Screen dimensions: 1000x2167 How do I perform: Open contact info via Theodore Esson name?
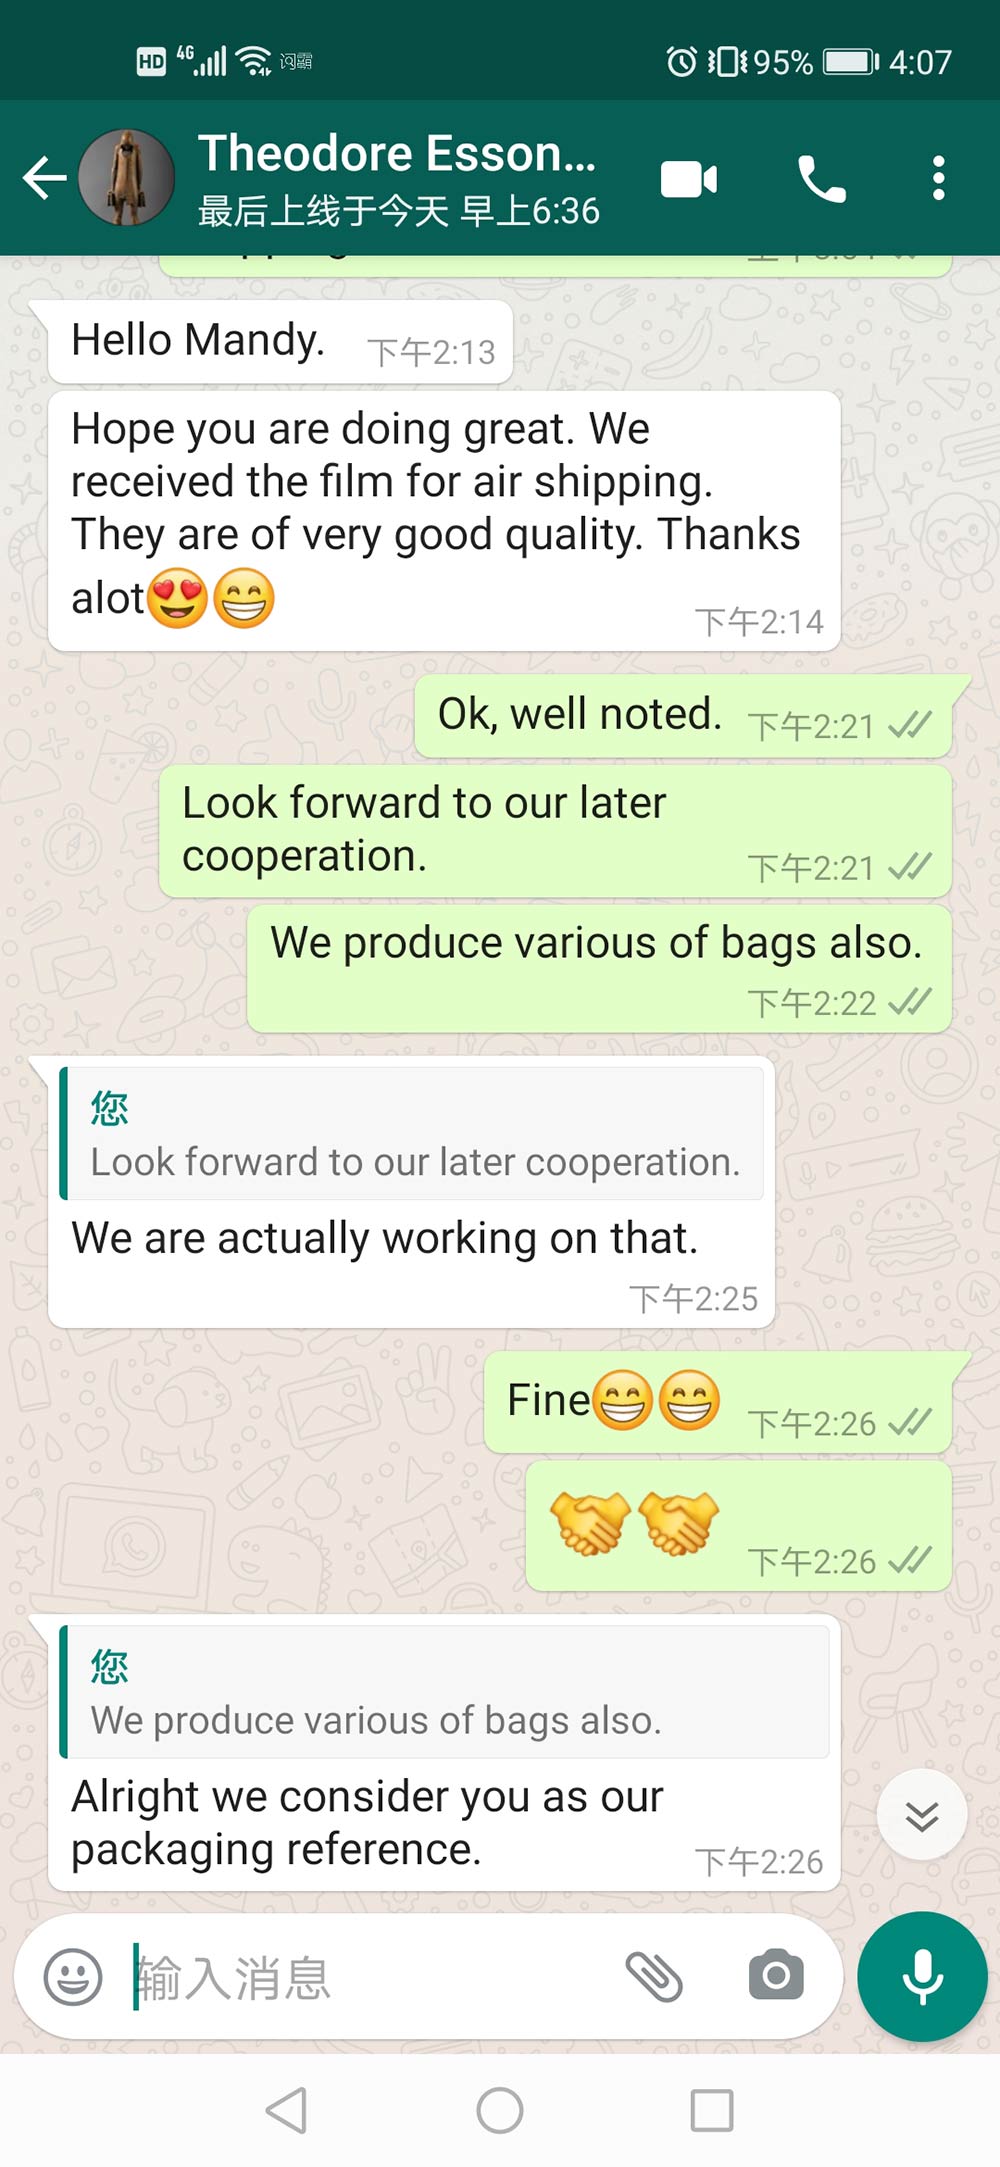pos(397,154)
